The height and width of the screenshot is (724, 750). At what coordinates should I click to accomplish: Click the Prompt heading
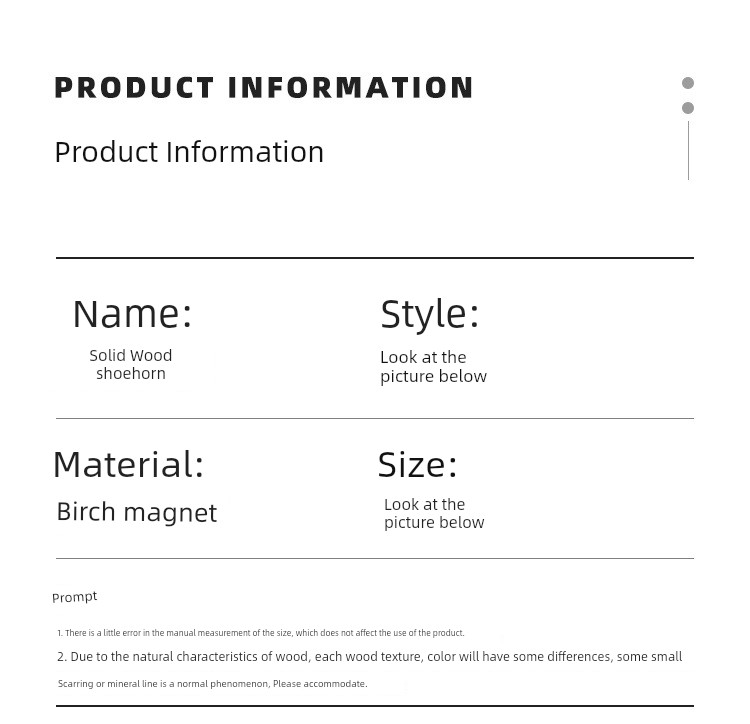coord(75,597)
